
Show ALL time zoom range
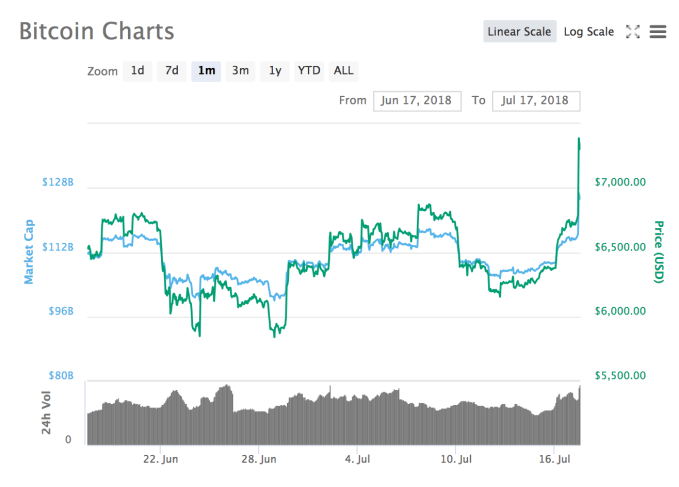(x=343, y=71)
